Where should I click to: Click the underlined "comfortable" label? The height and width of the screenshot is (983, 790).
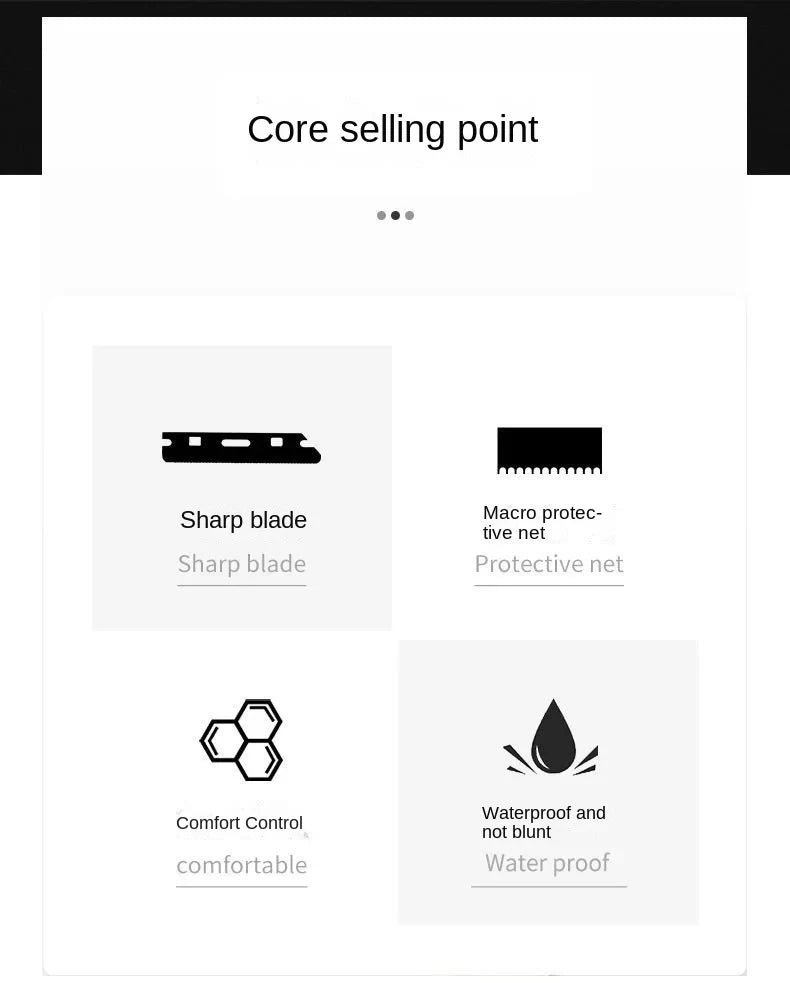click(x=241, y=865)
